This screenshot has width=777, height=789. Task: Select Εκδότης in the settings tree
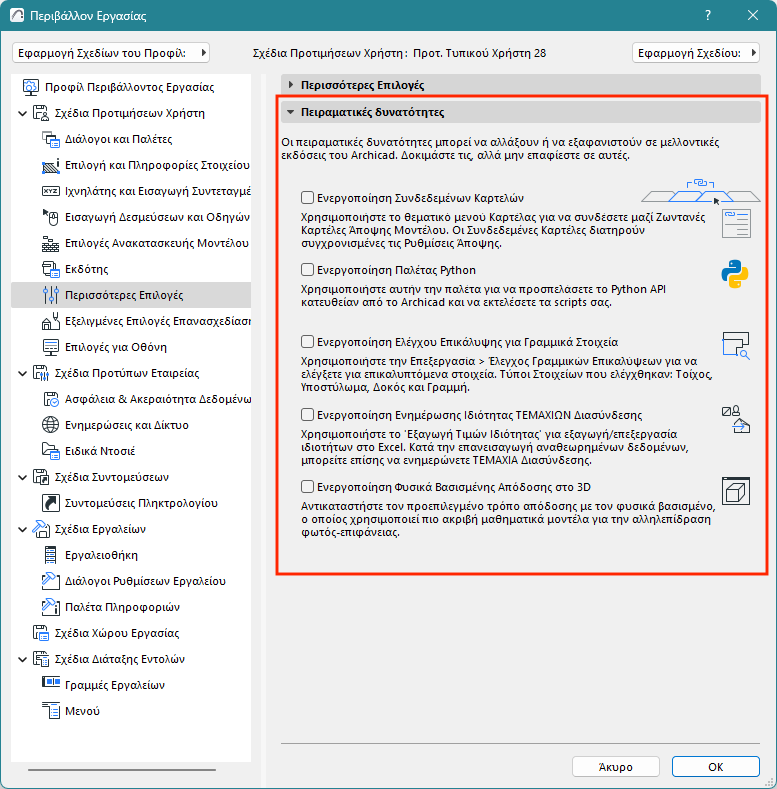tap(86, 269)
